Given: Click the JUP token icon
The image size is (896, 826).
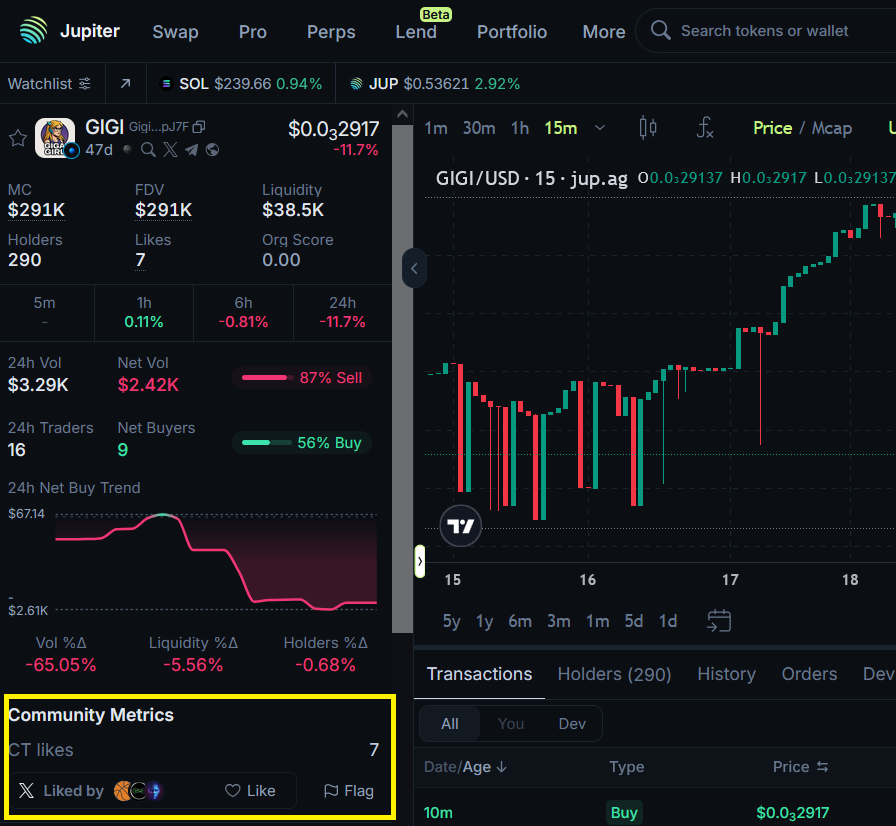Looking at the screenshot, I should tap(356, 84).
